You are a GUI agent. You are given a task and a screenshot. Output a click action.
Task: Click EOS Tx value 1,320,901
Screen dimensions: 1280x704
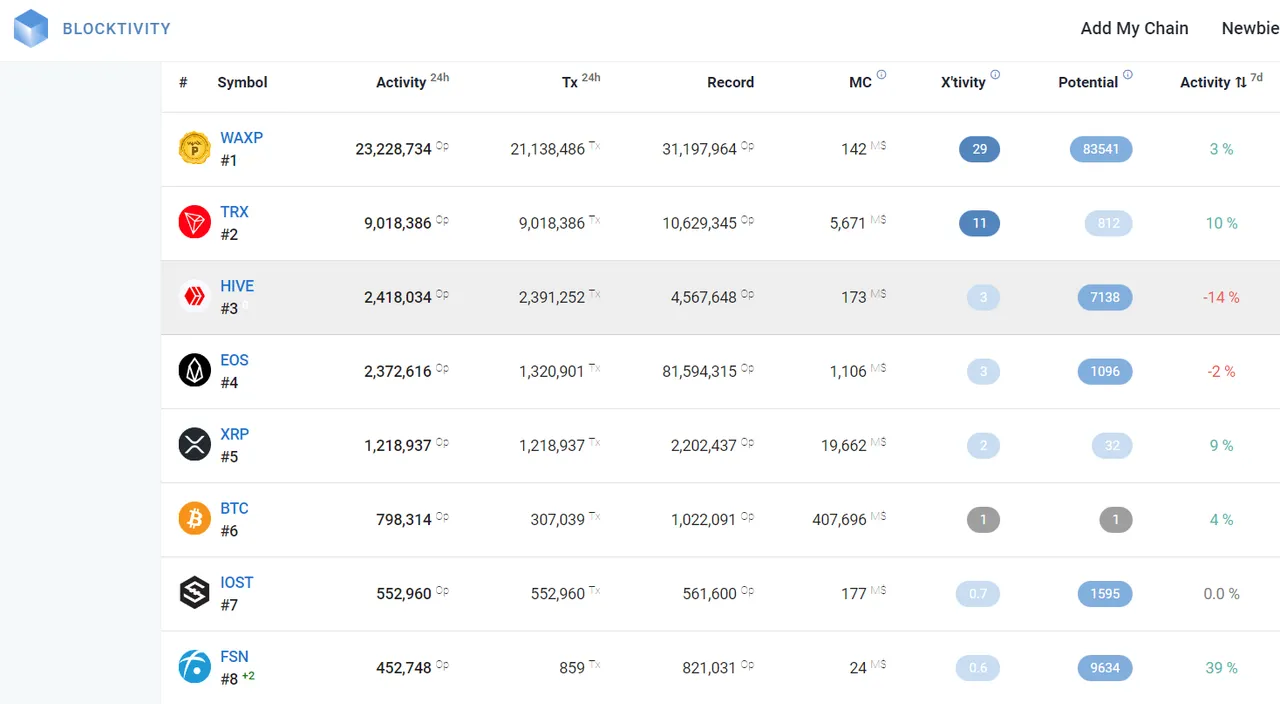(x=552, y=371)
